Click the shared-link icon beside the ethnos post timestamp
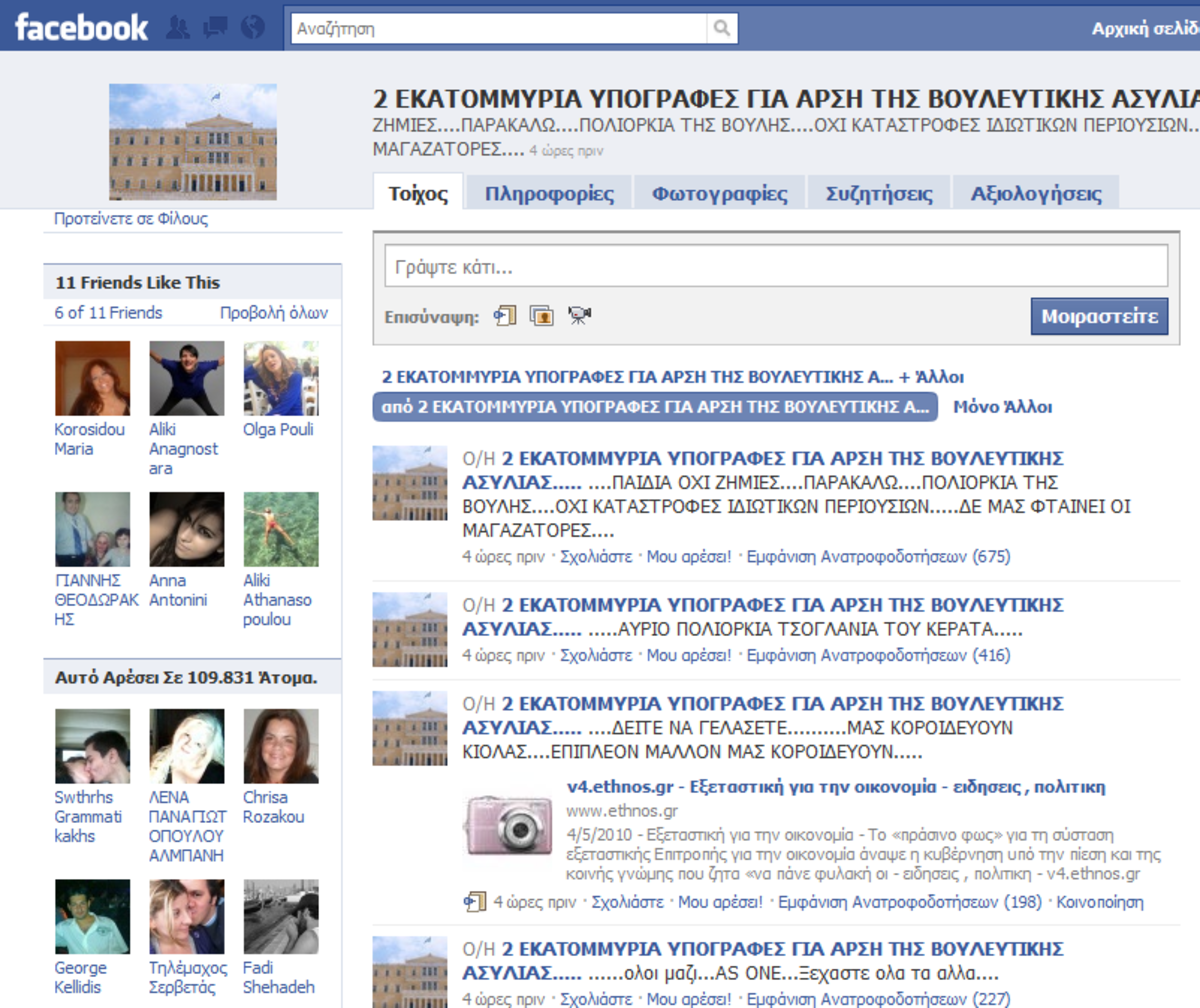Image resolution: width=1200 pixels, height=1008 pixels. [x=475, y=902]
